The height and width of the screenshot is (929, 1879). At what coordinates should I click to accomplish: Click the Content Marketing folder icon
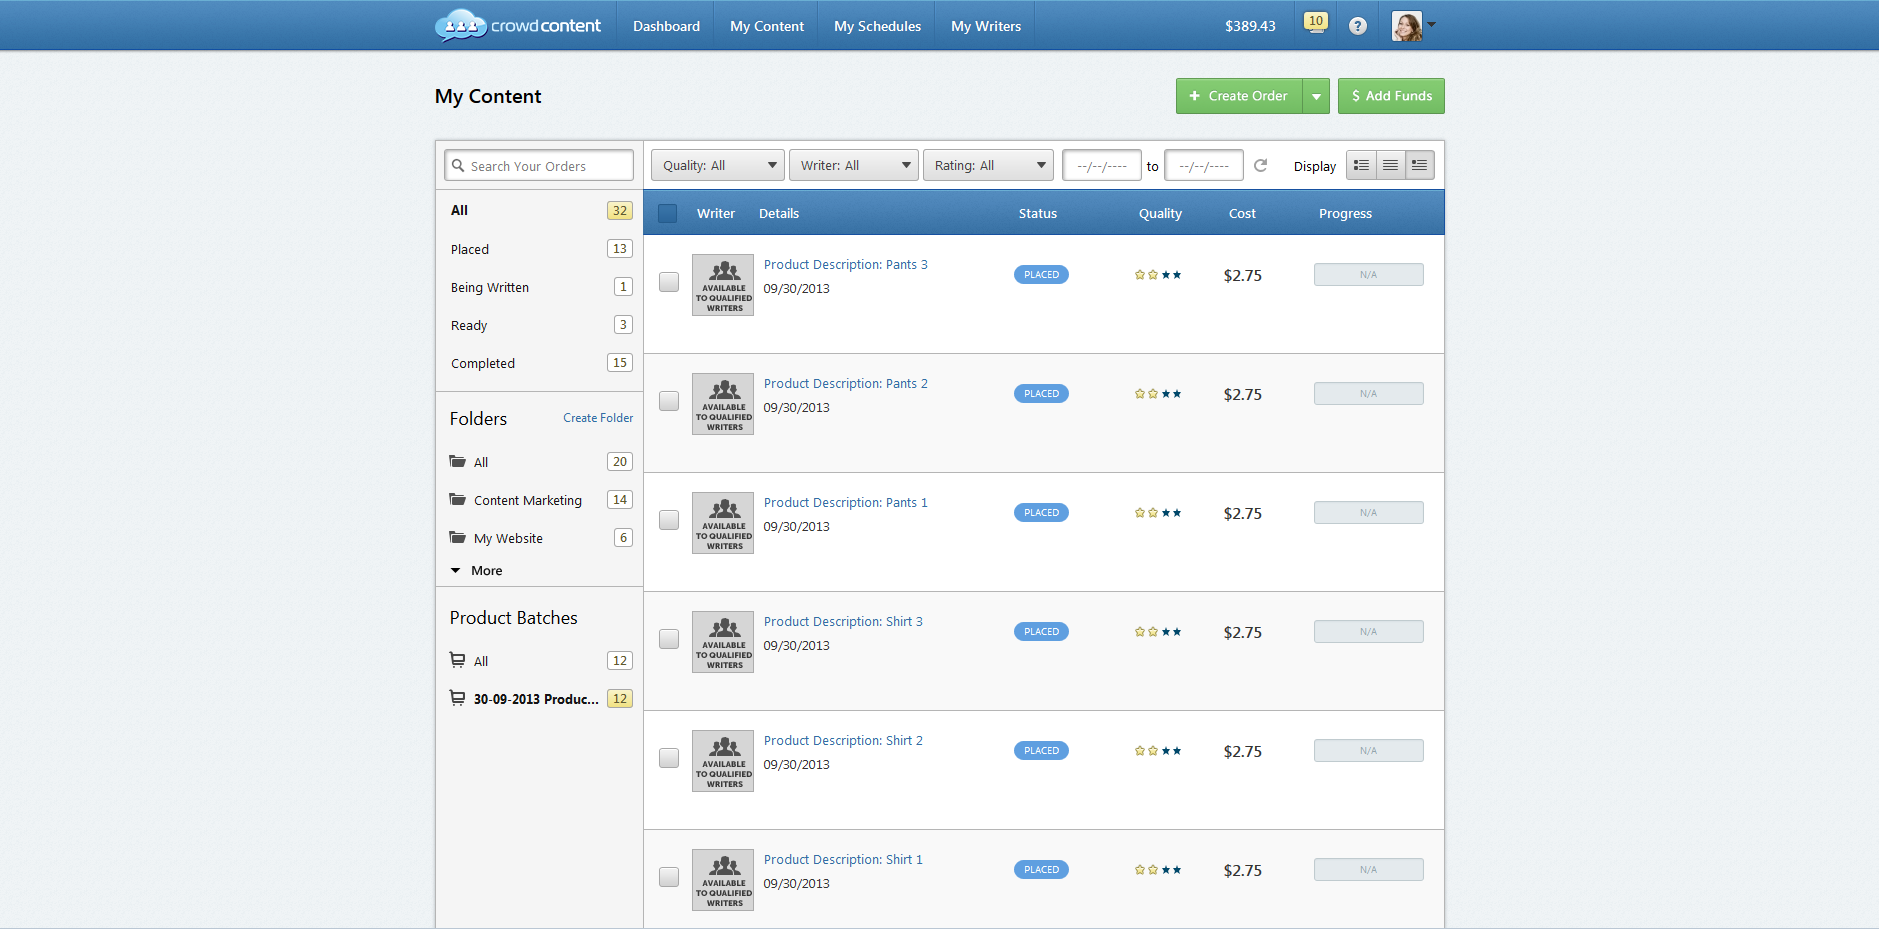click(x=458, y=499)
